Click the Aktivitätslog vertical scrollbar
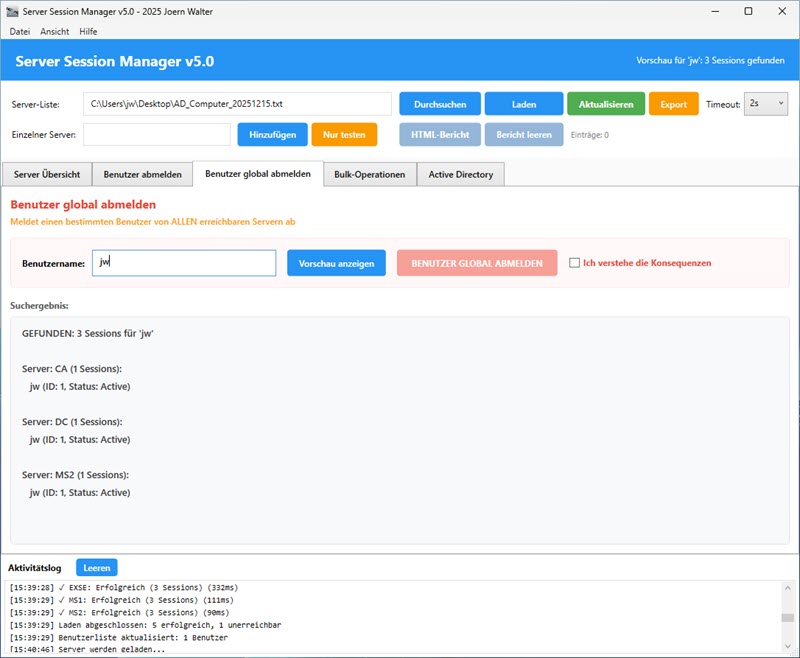Screen dimensions: 800x658 788,617
